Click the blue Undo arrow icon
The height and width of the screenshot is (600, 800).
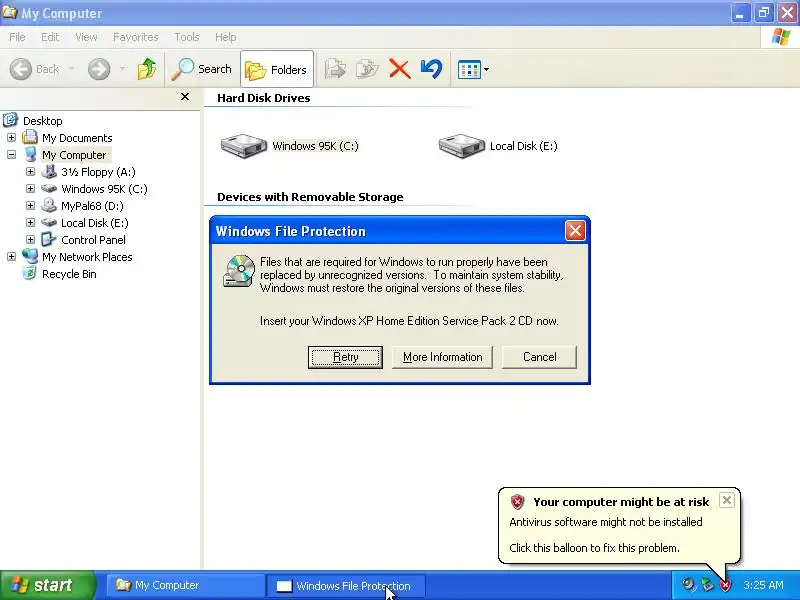pyautogui.click(x=431, y=69)
